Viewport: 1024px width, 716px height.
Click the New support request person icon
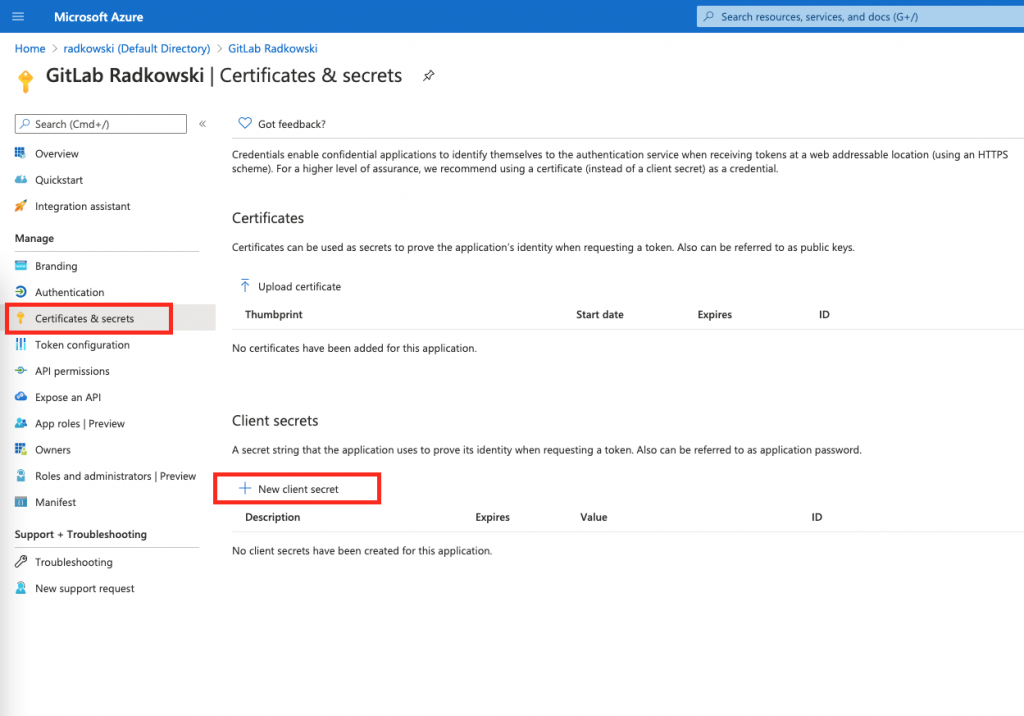click(21, 588)
